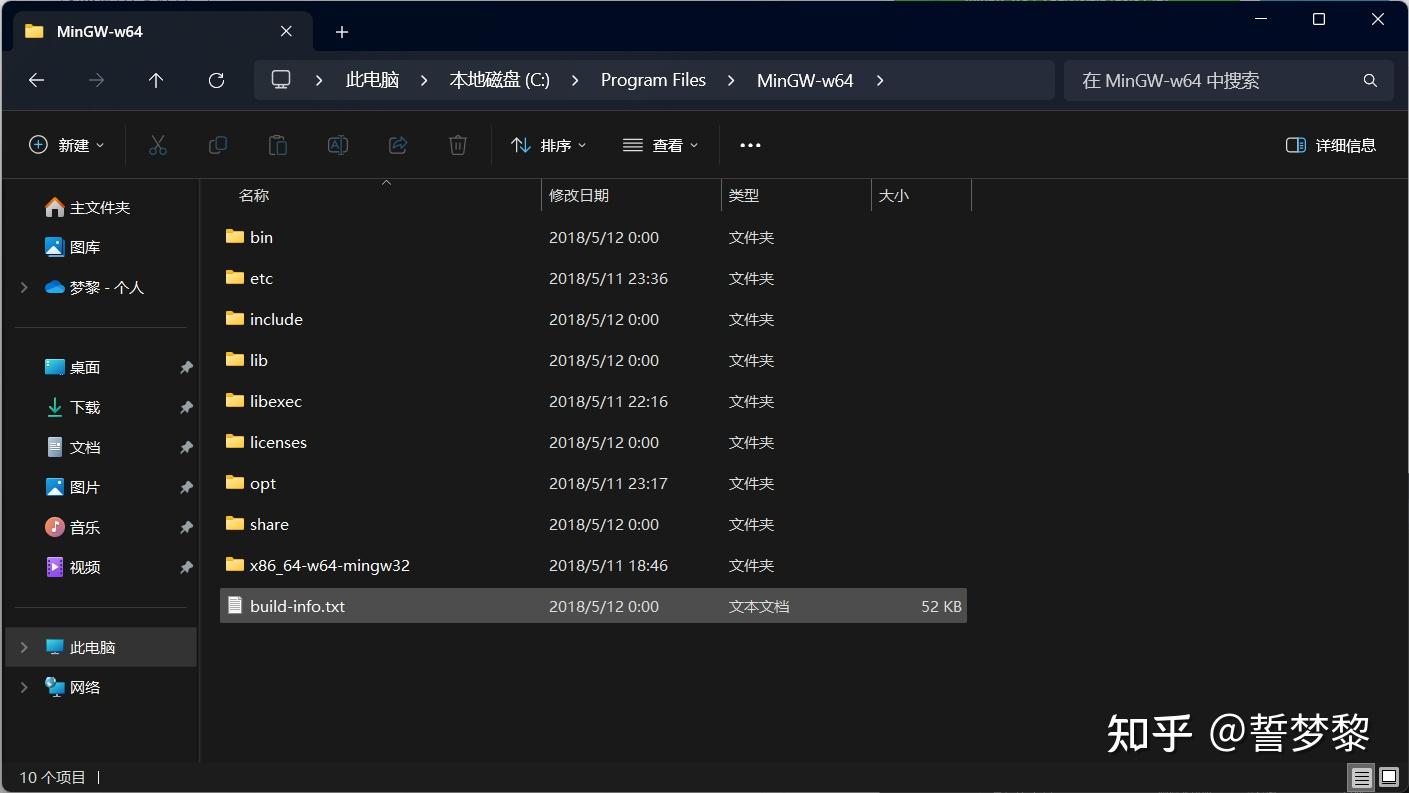Select the licenses folder
Screen dimensions: 1409x793
pos(593,442)
